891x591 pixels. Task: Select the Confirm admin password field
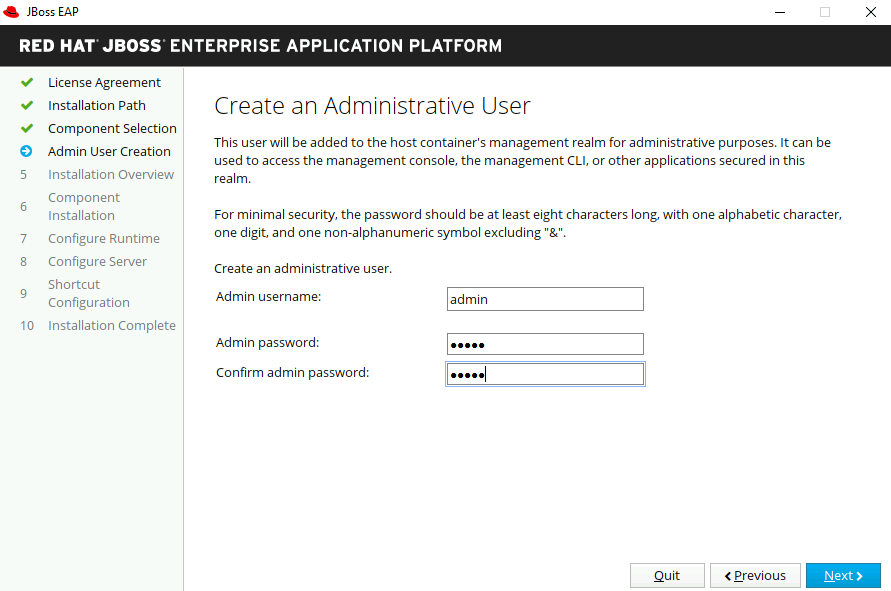[545, 374]
